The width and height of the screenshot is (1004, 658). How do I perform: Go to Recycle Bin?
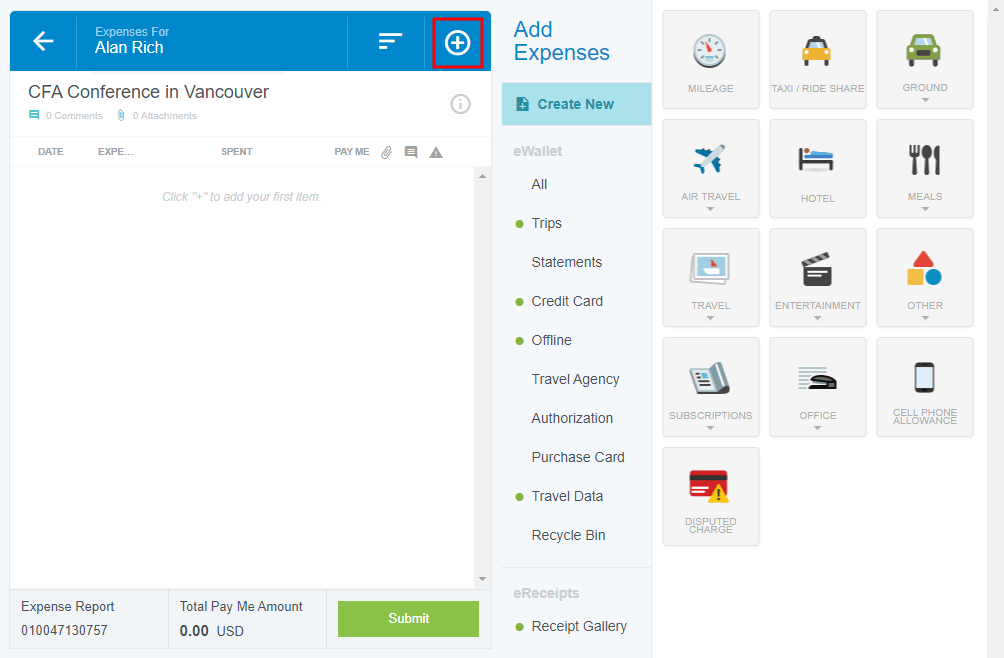click(568, 535)
